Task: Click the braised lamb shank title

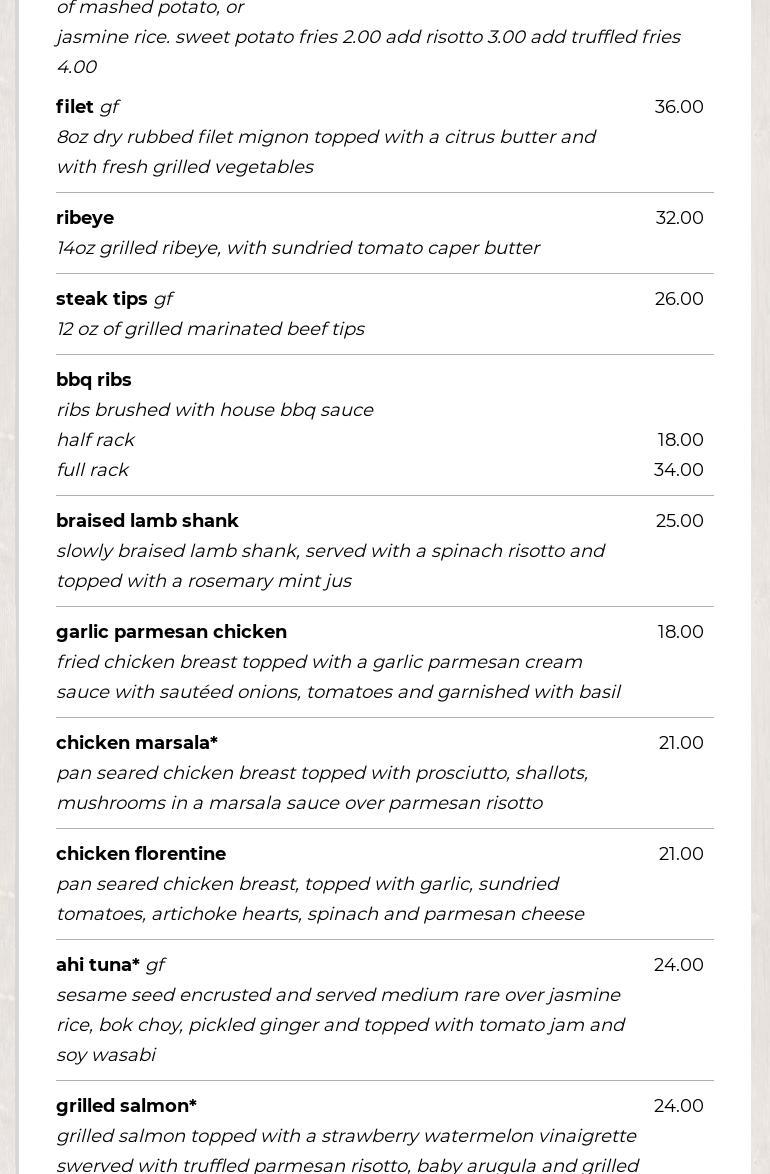Action: pyautogui.click(x=147, y=521)
